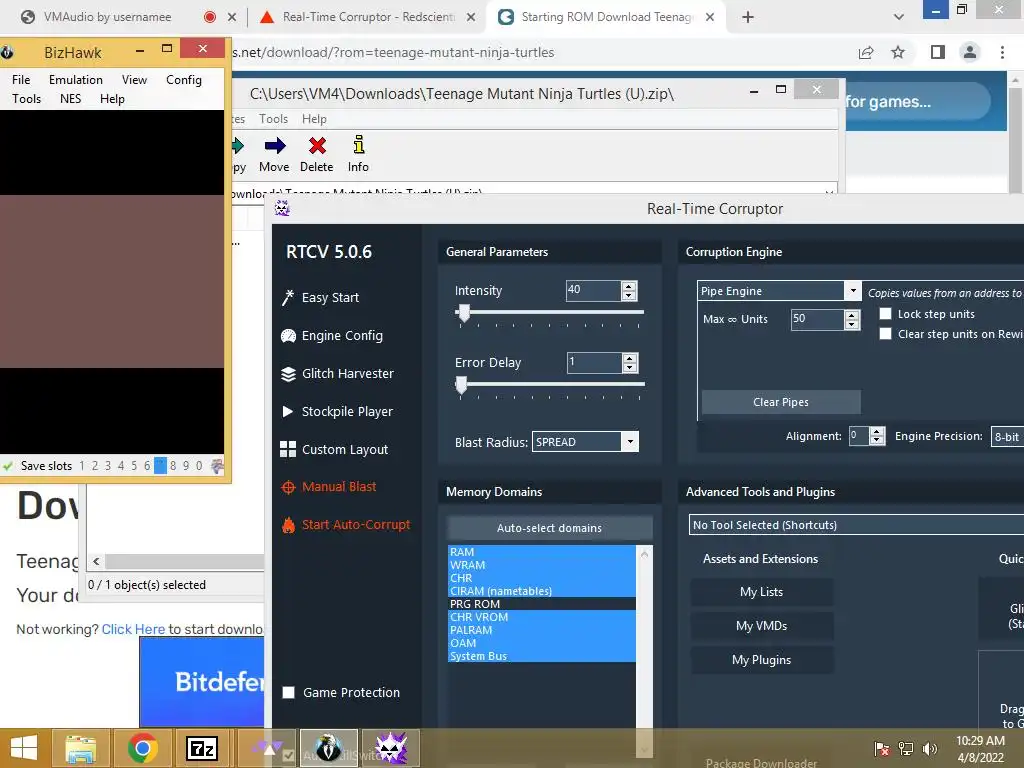Click Auto-select domains button
The height and width of the screenshot is (768, 1024).
549,528
